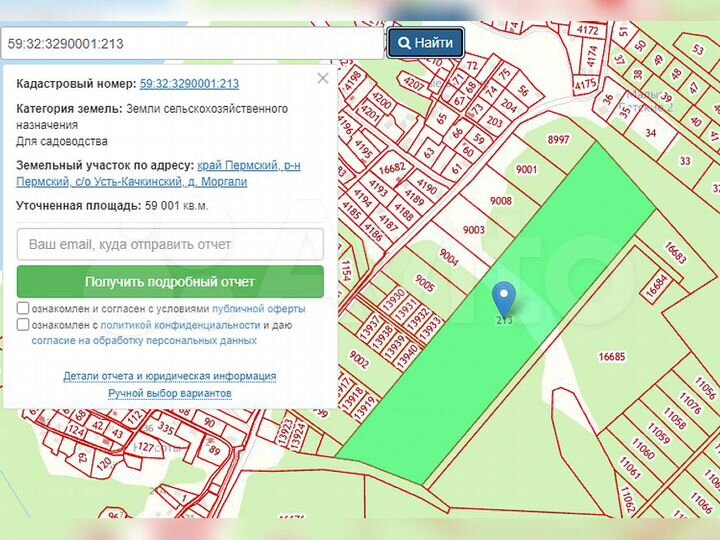Click parcel 9004 on the map

[x=448, y=258]
